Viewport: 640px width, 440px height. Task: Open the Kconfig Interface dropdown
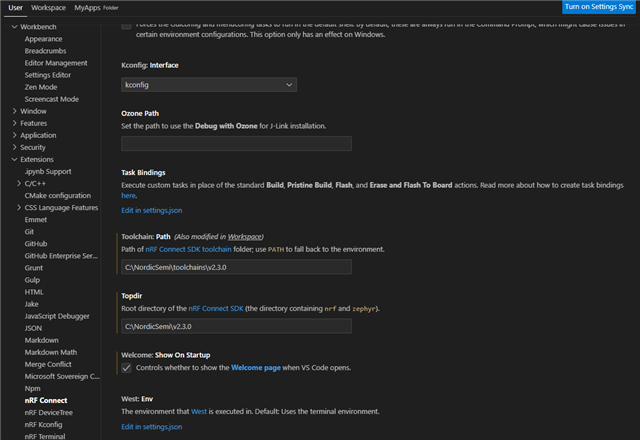[209, 85]
